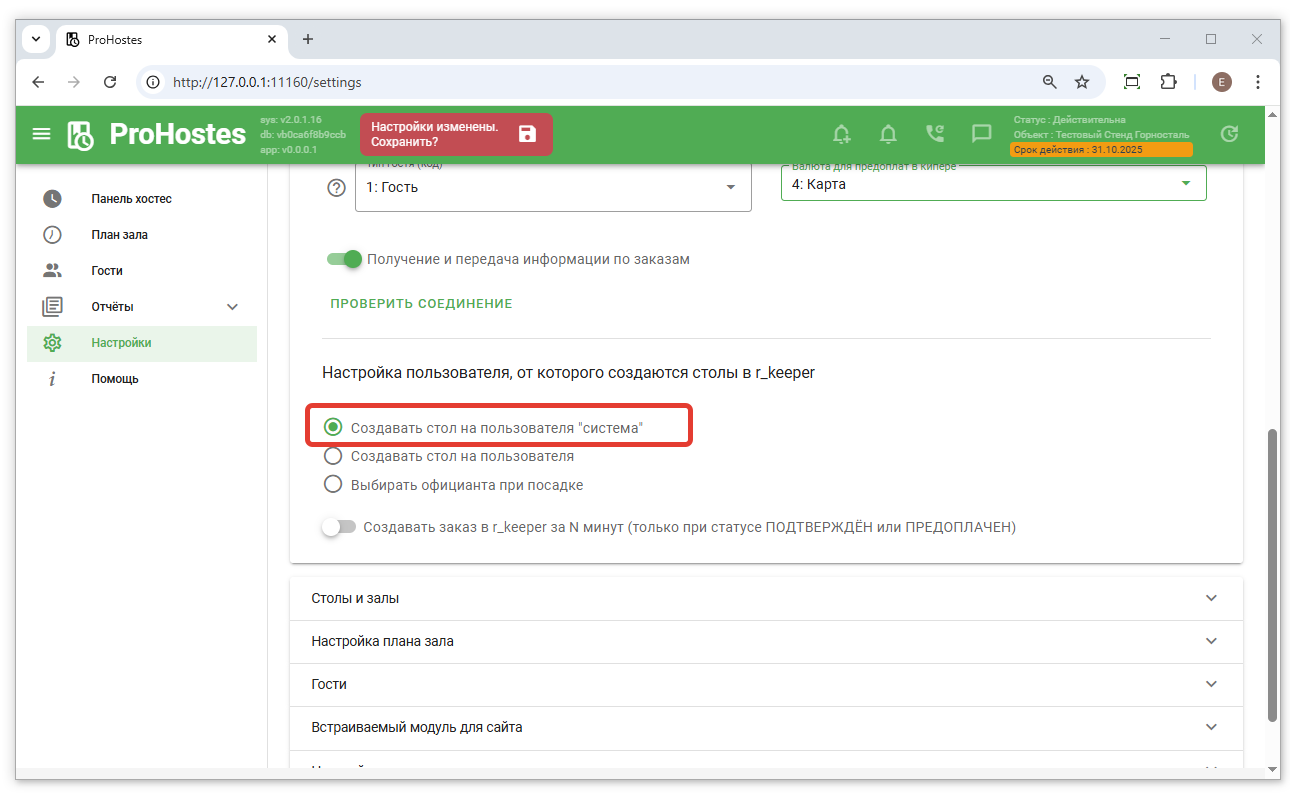Screen dimensions: 1290x795
Task: Click the phone calls icon in header
Action: pyautogui.click(x=935, y=134)
